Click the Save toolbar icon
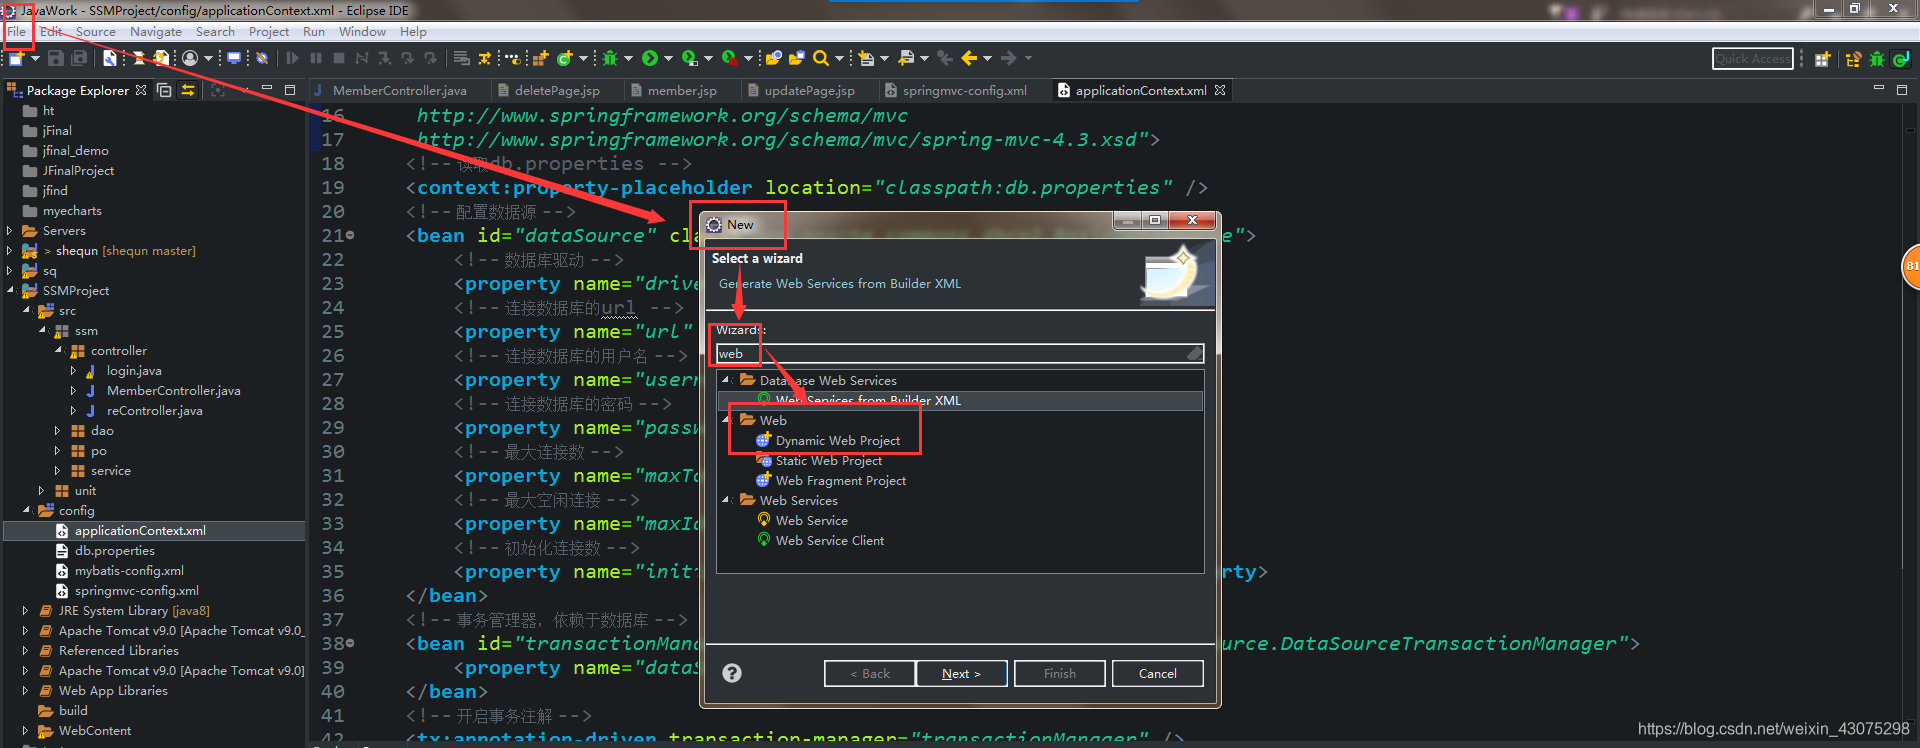The height and width of the screenshot is (748, 1920). [55, 58]
